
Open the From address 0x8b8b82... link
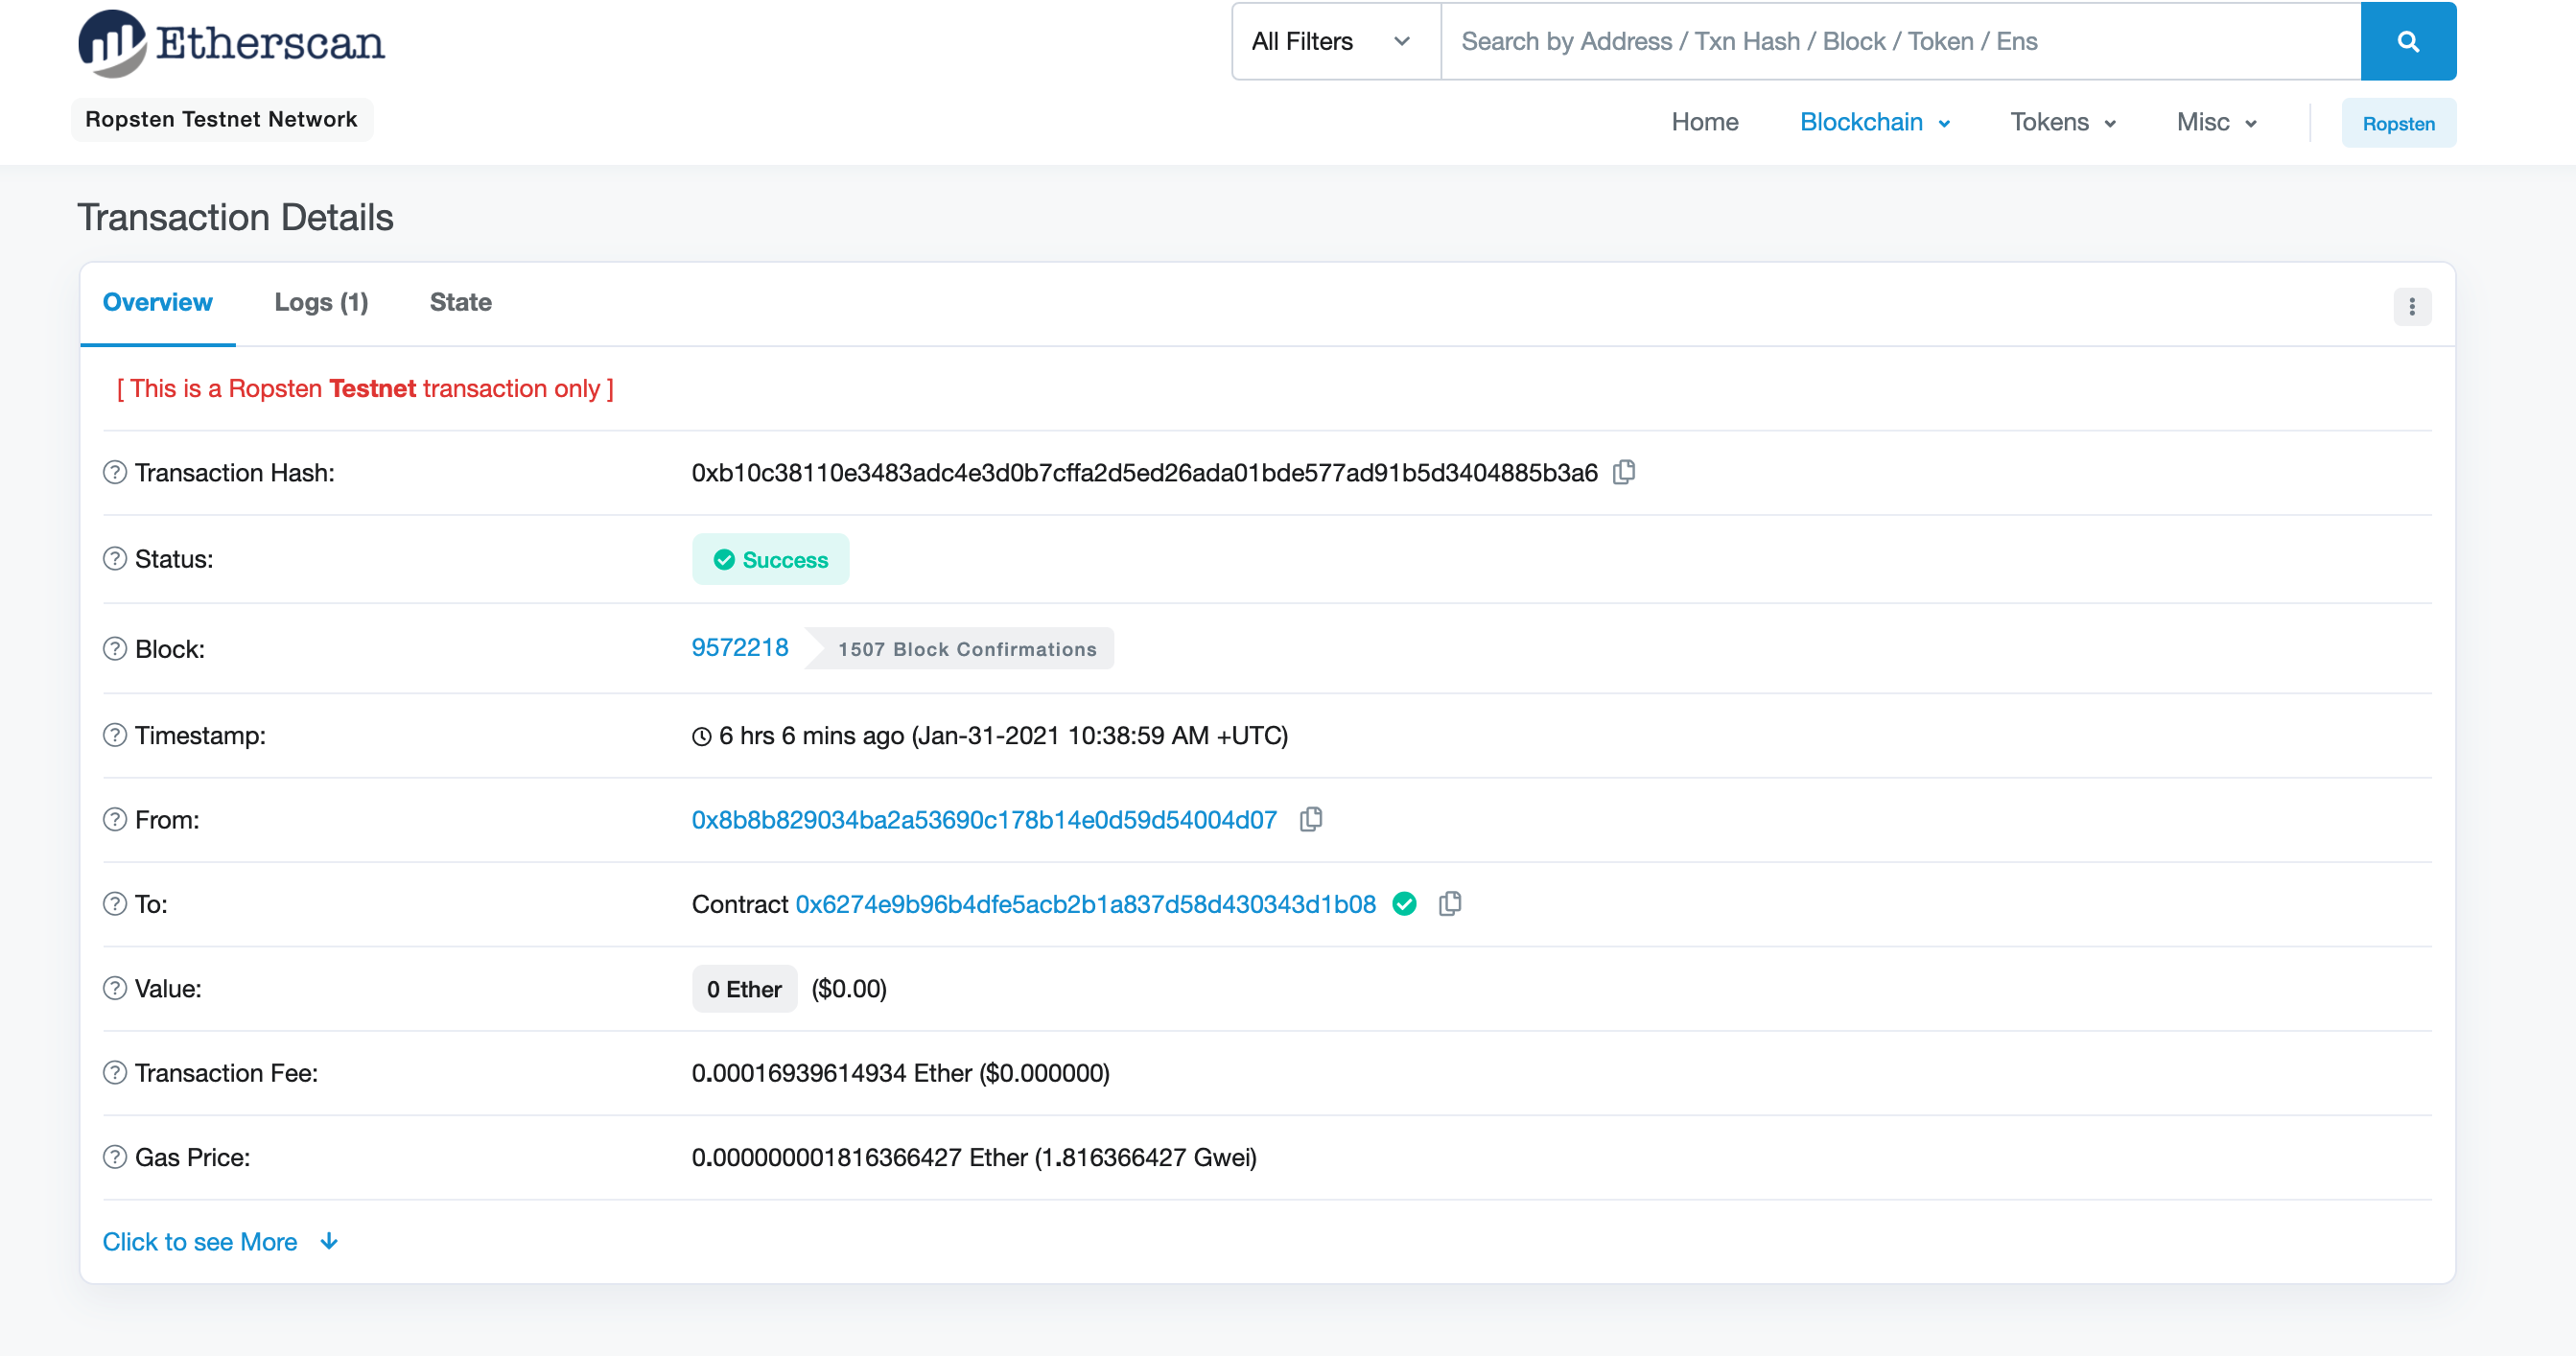click(x=984, y=820)
